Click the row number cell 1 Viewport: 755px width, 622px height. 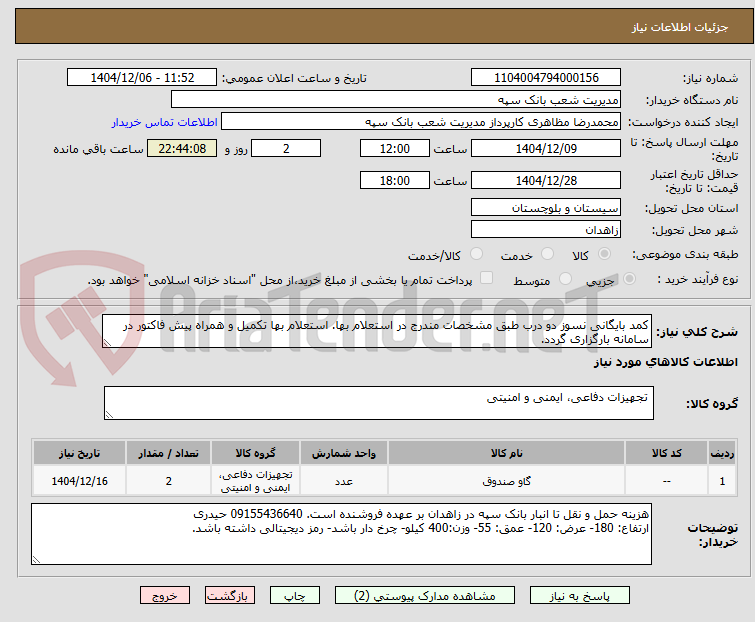[x=722, y=480]
